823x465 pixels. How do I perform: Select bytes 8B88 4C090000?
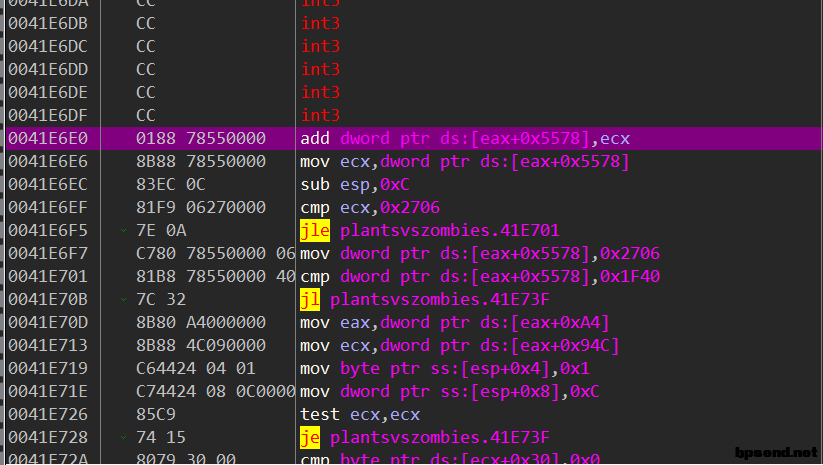pyautogui.click(x=201, y=346)
